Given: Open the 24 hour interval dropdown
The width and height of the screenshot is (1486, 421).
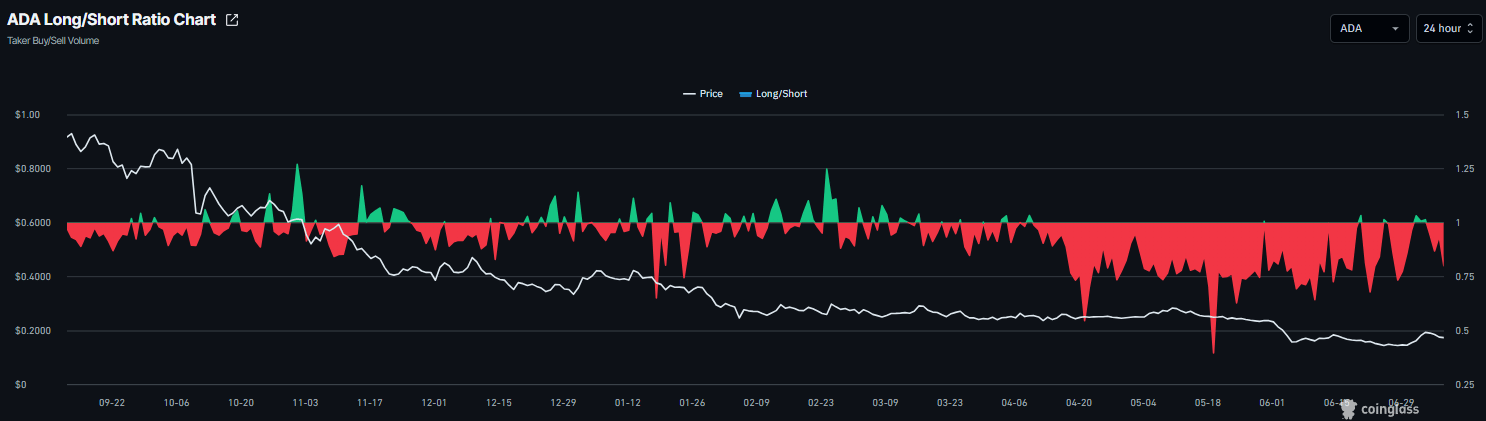Looking at the screenshot, I should (1449, 29).
